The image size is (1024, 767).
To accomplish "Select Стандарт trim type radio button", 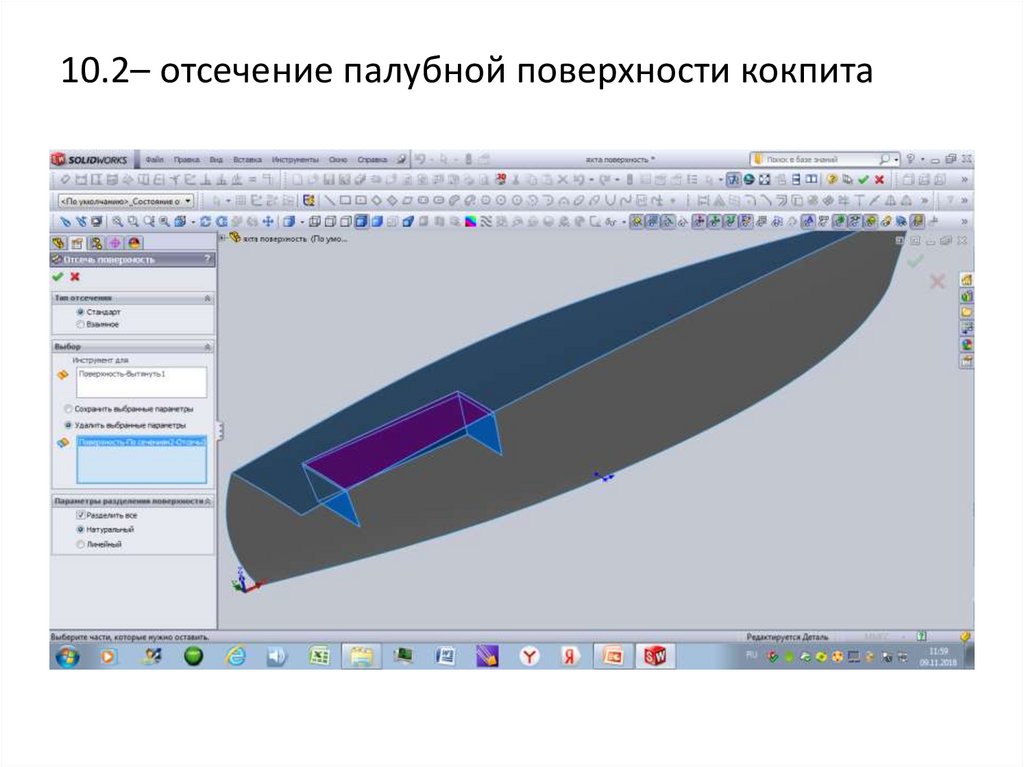I will [81, 312].
